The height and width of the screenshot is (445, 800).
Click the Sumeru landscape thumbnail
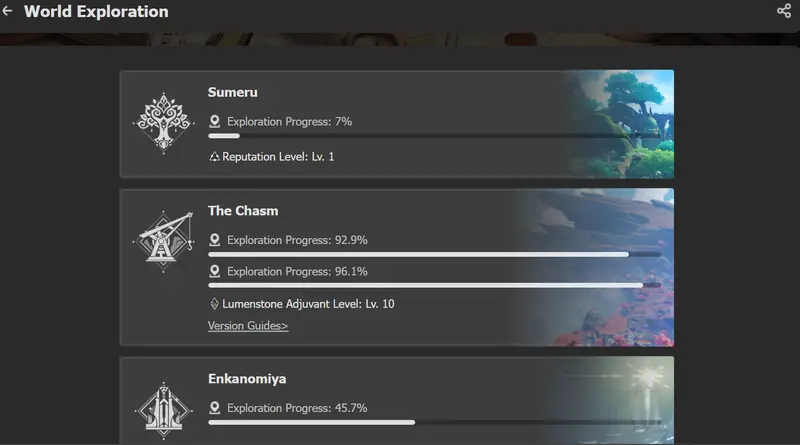tap(620, 124)
